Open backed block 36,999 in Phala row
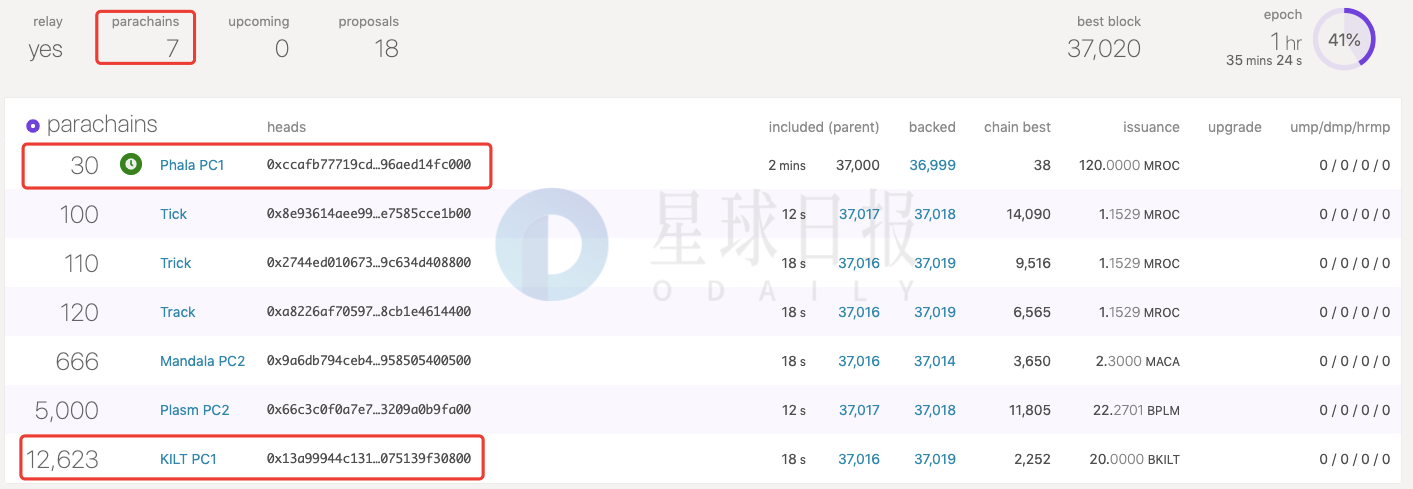Viewport: 1413px width, 489px height. tap(932, 165)
